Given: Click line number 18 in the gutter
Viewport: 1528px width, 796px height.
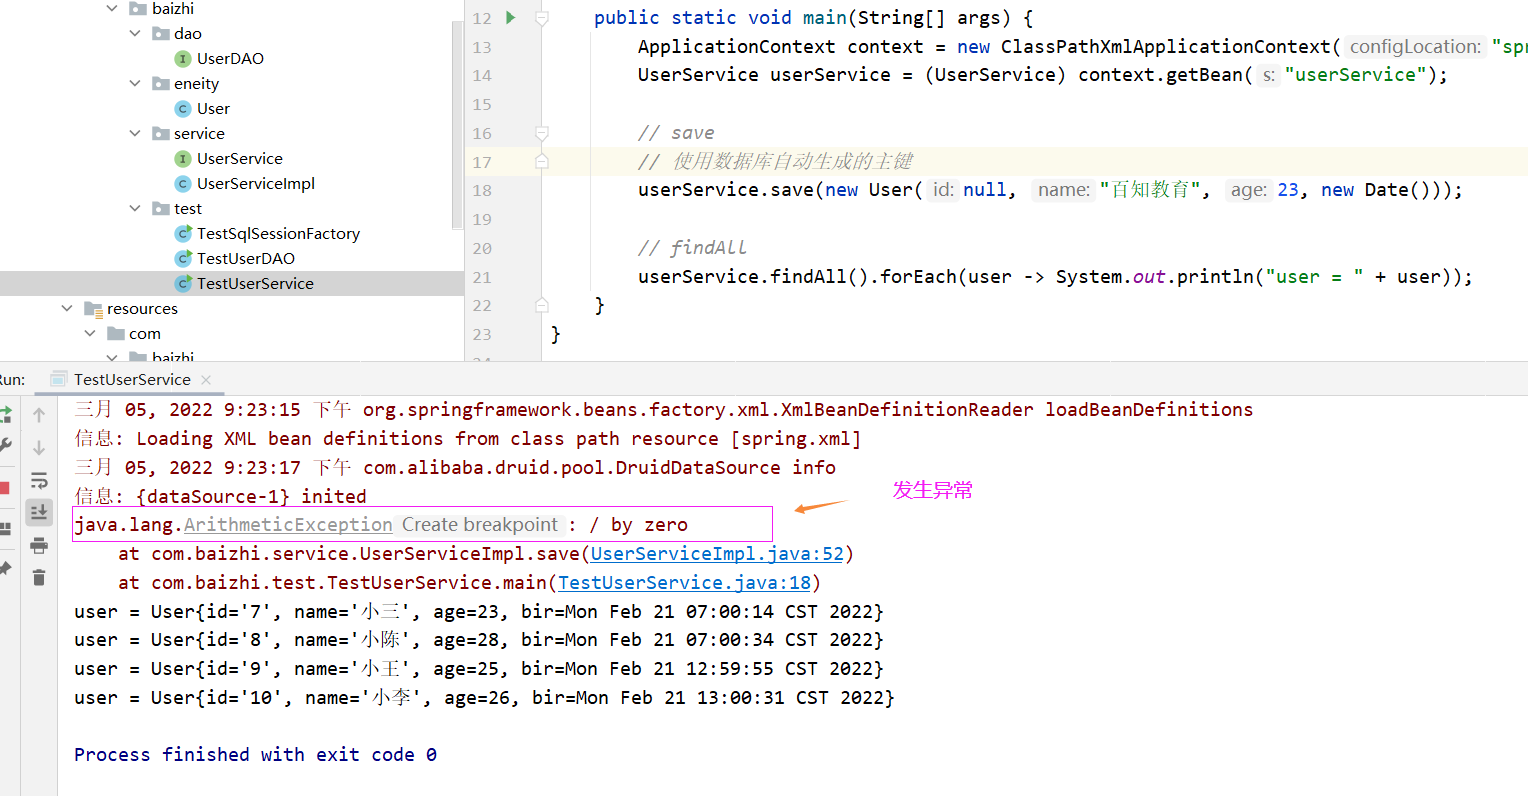Looking at the screenshot, I should [x=482, y=191].
